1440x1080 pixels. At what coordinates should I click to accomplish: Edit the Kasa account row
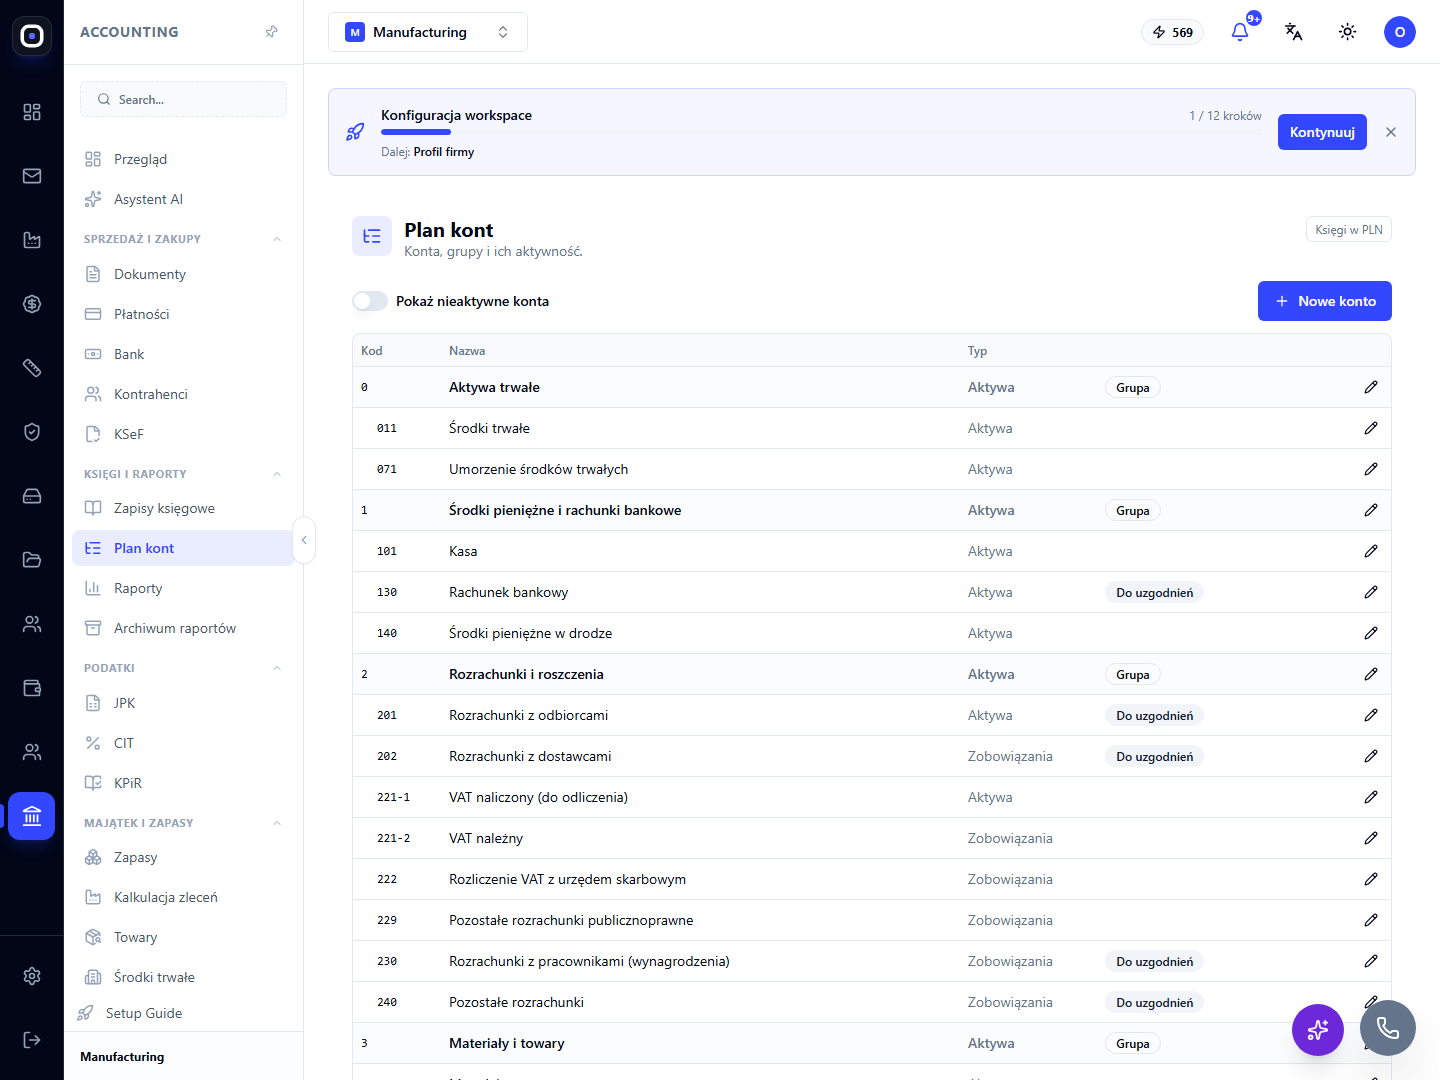pyautogui.click(x=1371, y=551)
